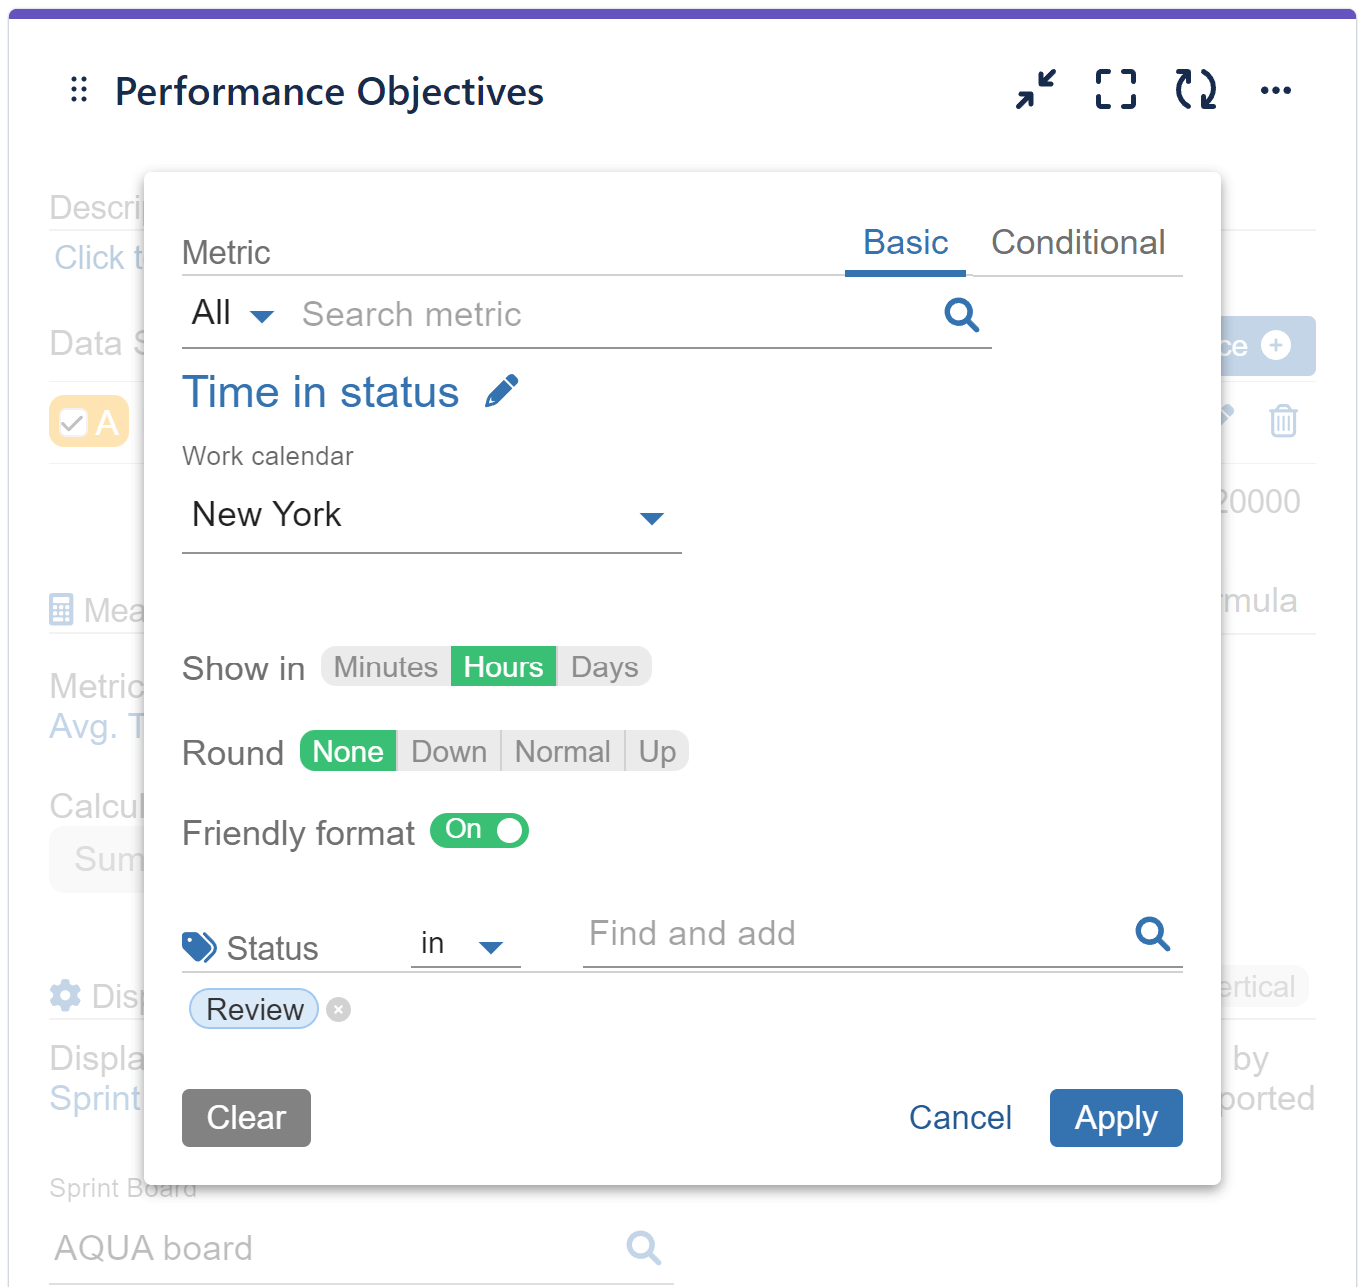The image size is (1366, 1287).
Task: Click the collapse gadget arrows icon
Action: click(x=1036, y=90)
